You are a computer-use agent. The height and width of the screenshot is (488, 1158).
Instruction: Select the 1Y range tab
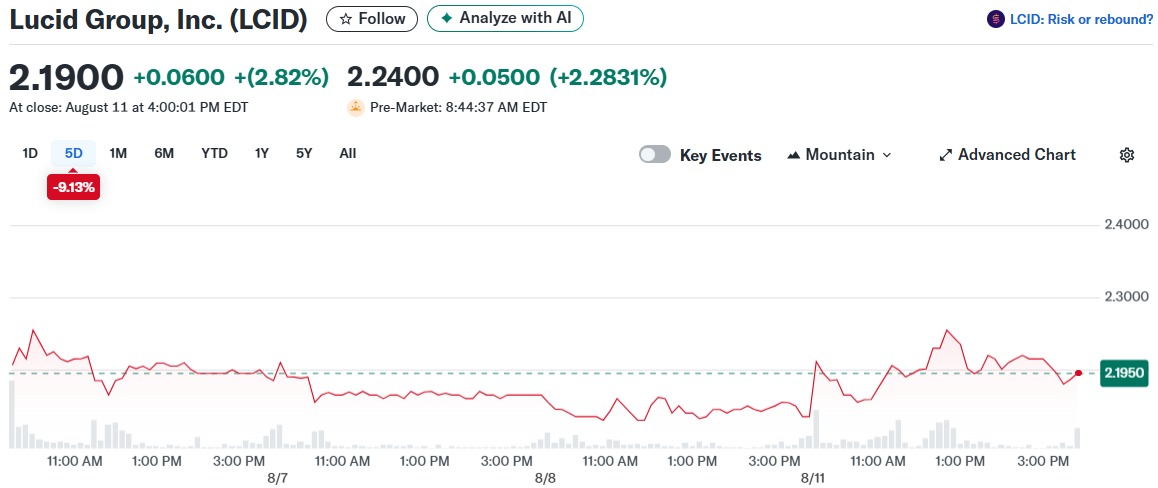coord(261,154)
